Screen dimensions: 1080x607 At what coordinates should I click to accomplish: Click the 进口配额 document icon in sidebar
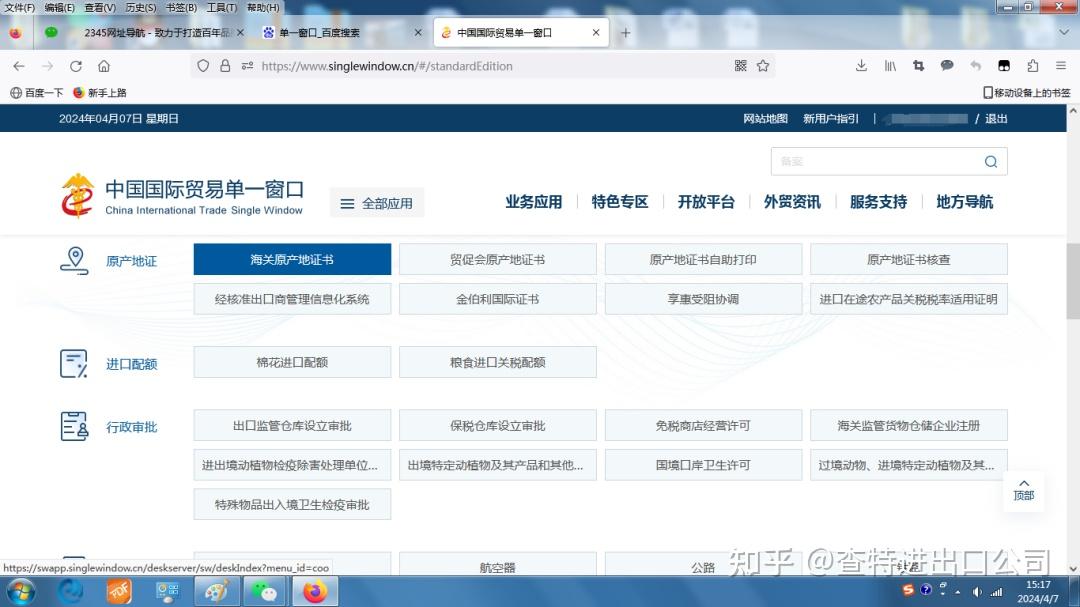coord(73,362)
